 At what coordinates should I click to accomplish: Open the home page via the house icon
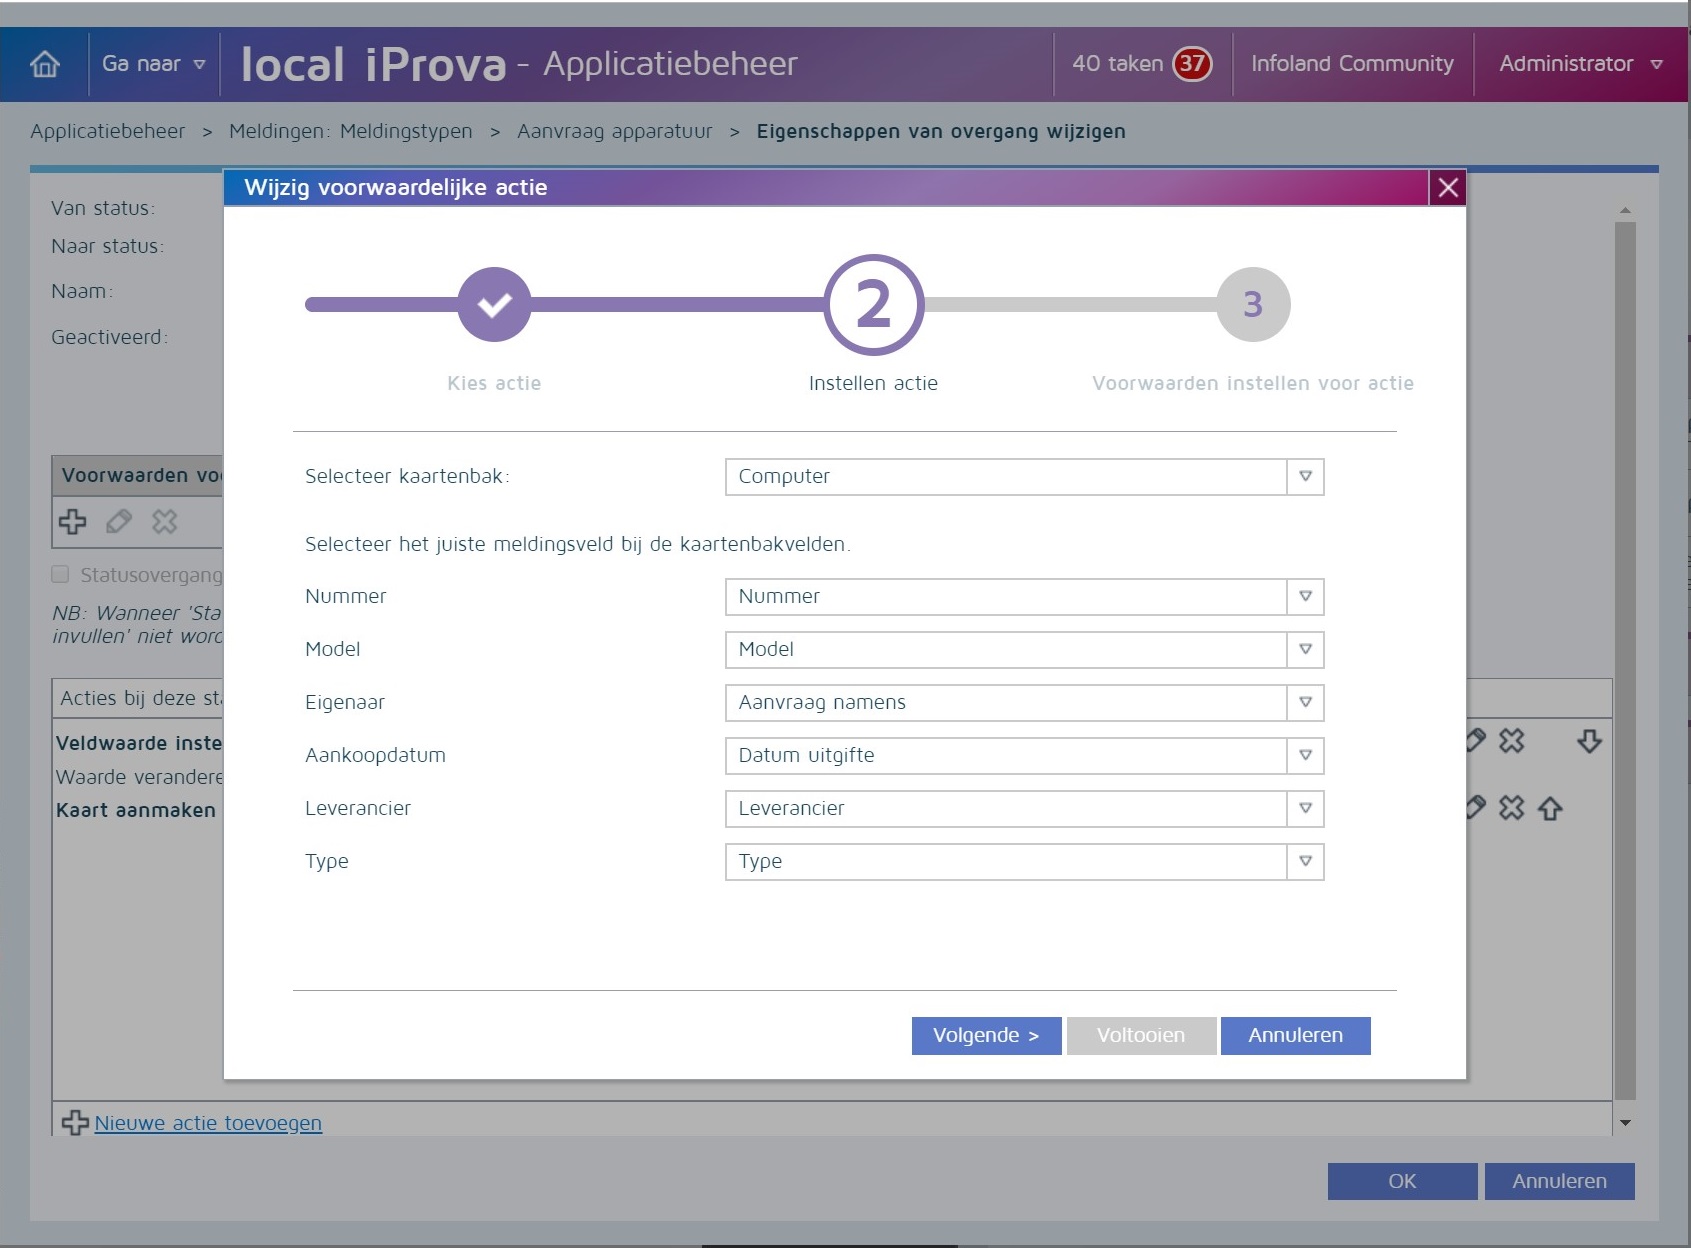[44, 63]
